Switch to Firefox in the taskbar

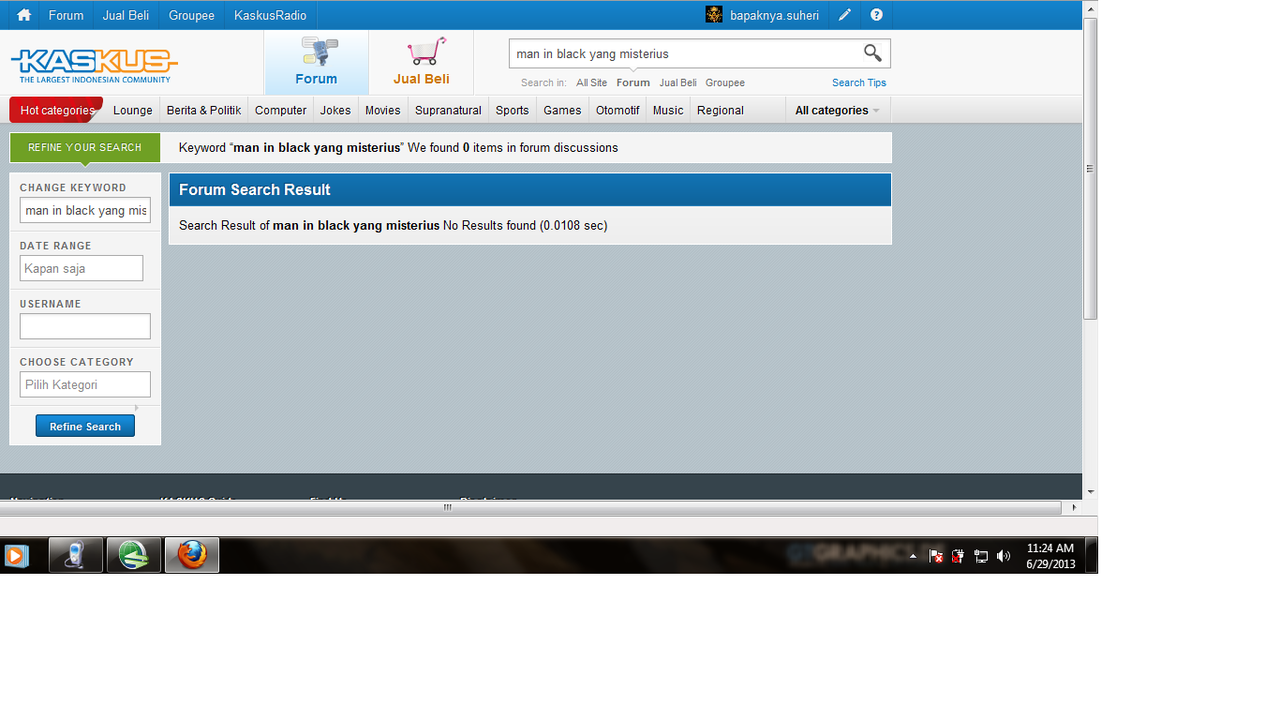(192, 555)
